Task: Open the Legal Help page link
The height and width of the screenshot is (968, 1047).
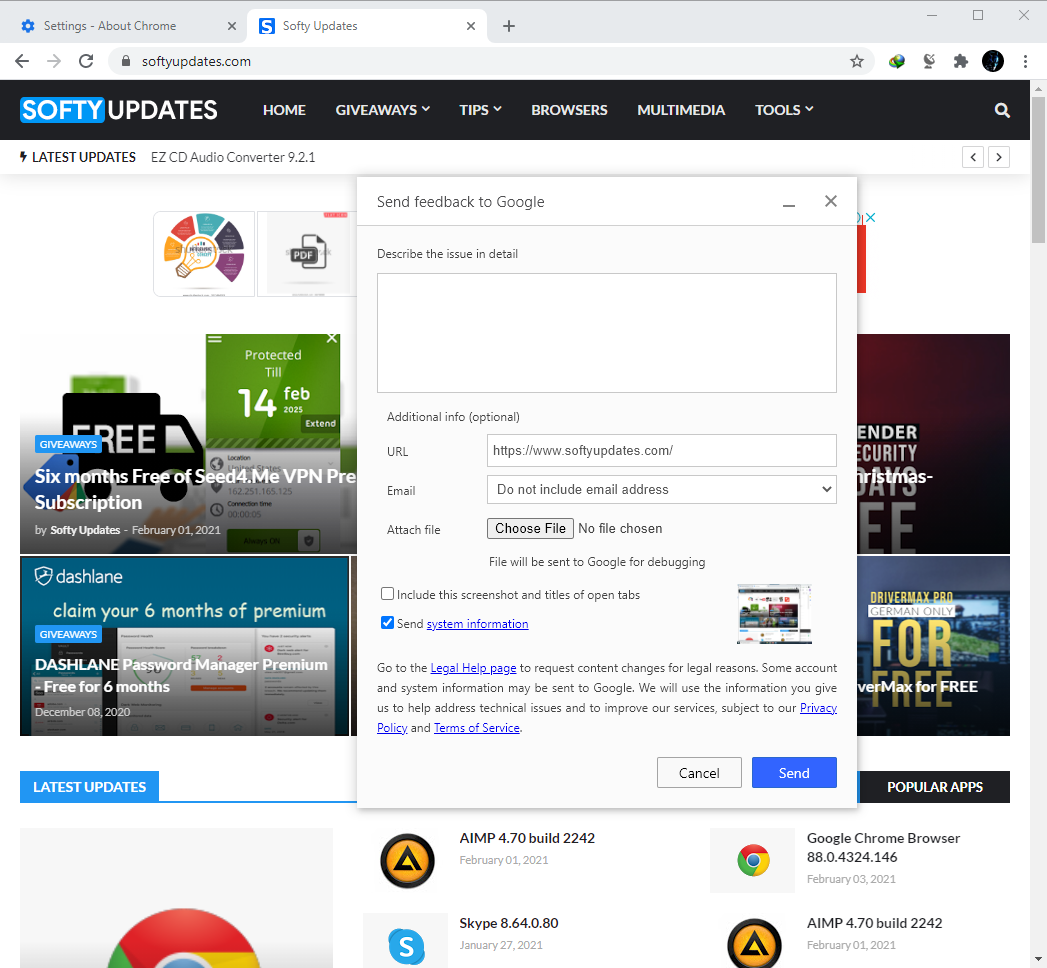Action: (473, 668)
